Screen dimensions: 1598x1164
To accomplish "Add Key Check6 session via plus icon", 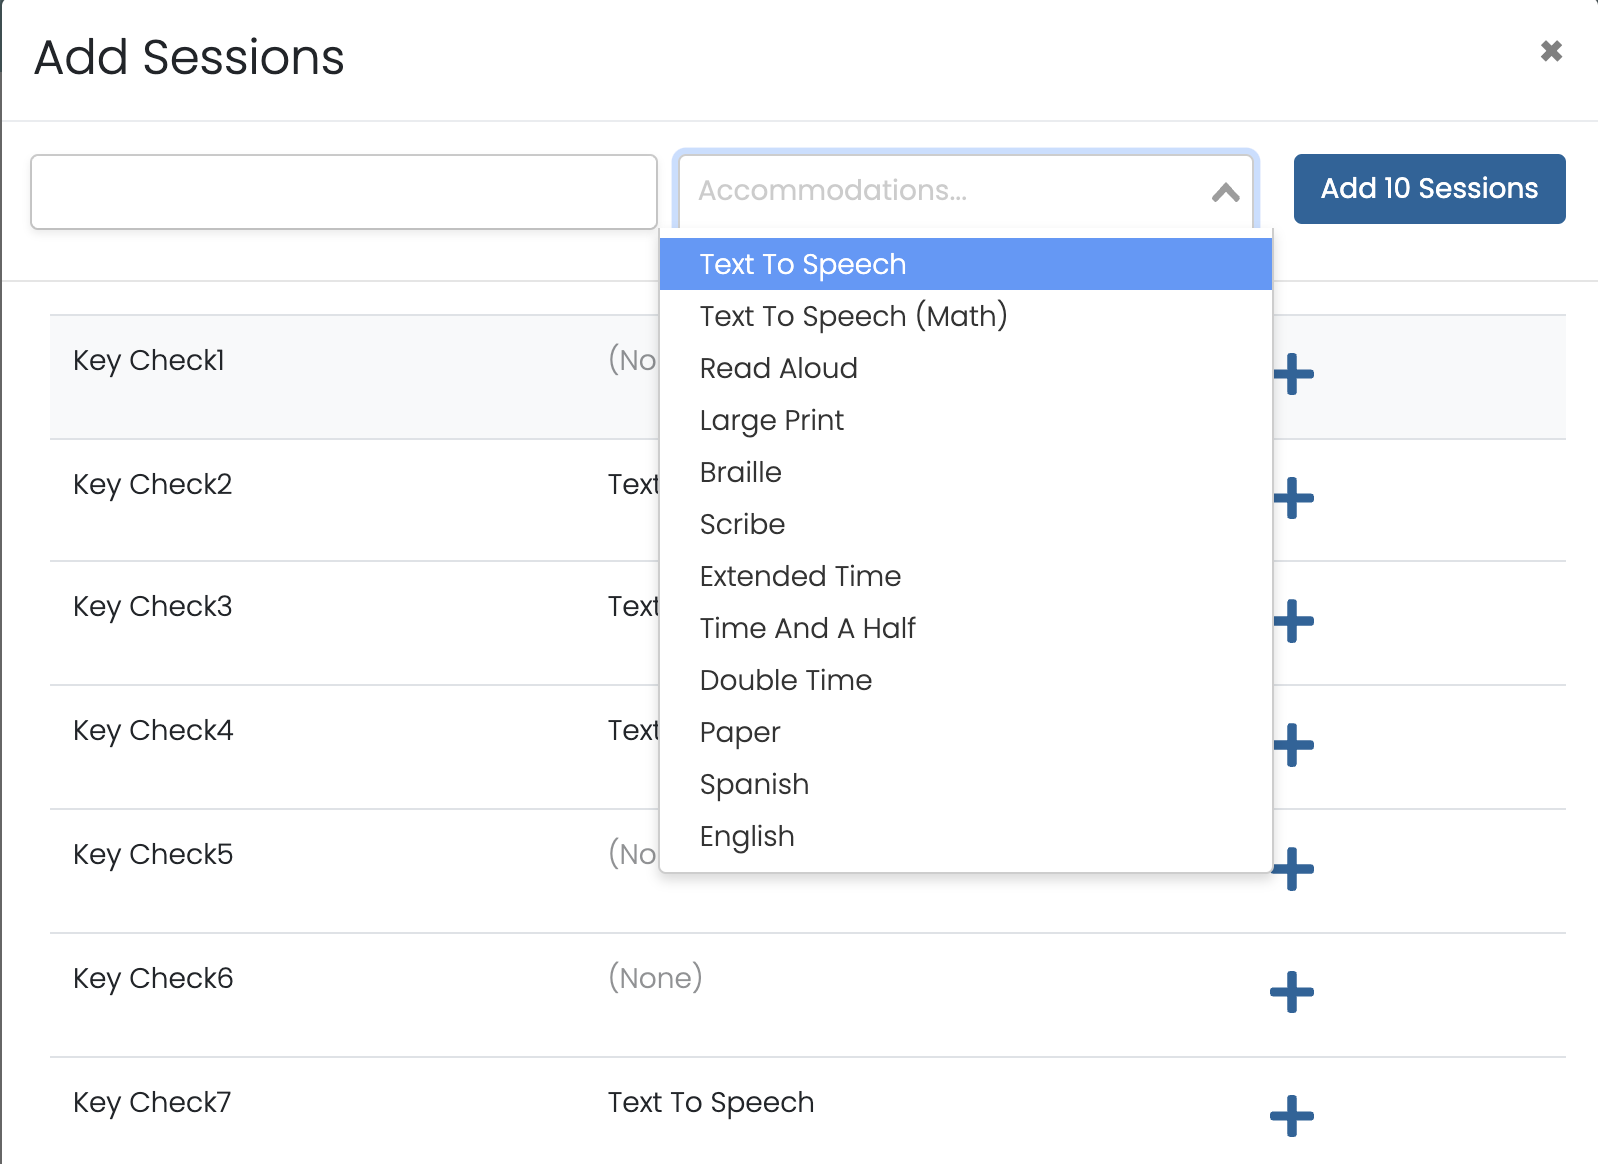I will 1292,992.
